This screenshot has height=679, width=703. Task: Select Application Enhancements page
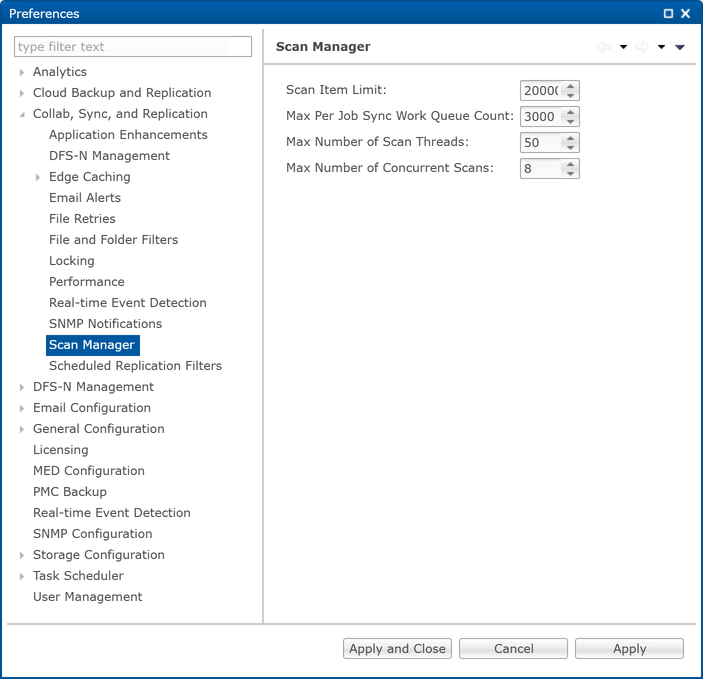click(128, 135)
